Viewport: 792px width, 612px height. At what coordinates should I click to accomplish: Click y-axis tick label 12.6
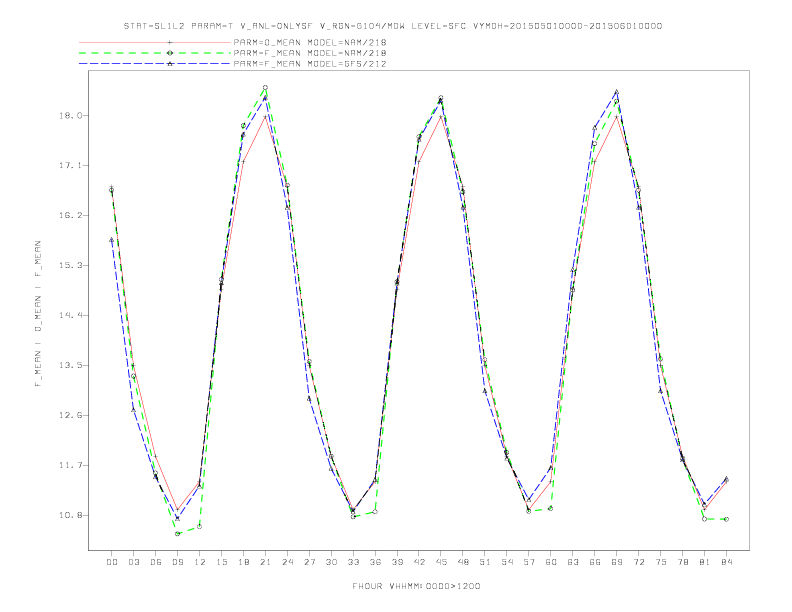pyautogui.click(x=70, y=416)
